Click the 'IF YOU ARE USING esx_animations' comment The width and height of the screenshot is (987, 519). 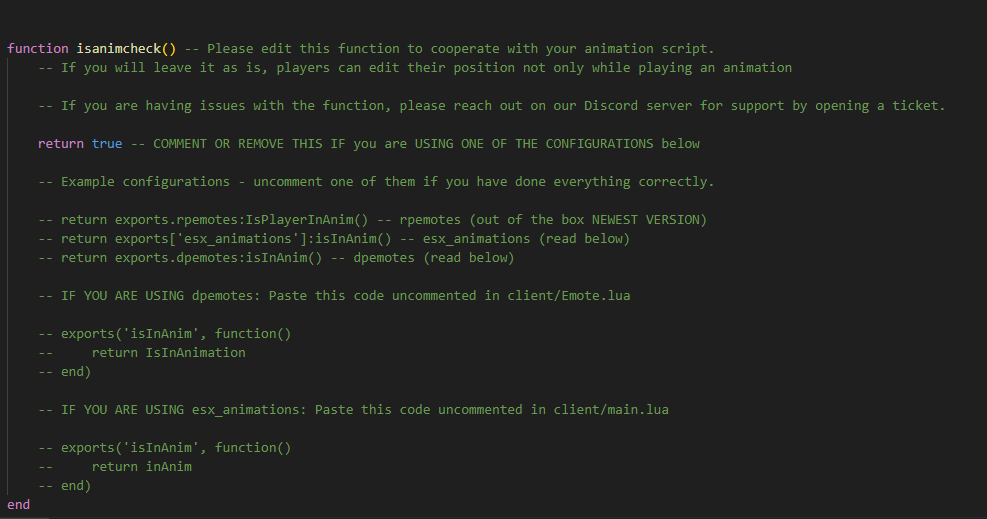(353, 410)
